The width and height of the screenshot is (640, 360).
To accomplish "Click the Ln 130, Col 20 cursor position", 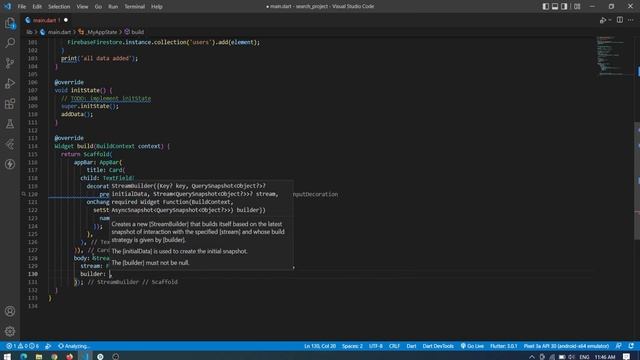I will 320,346.
